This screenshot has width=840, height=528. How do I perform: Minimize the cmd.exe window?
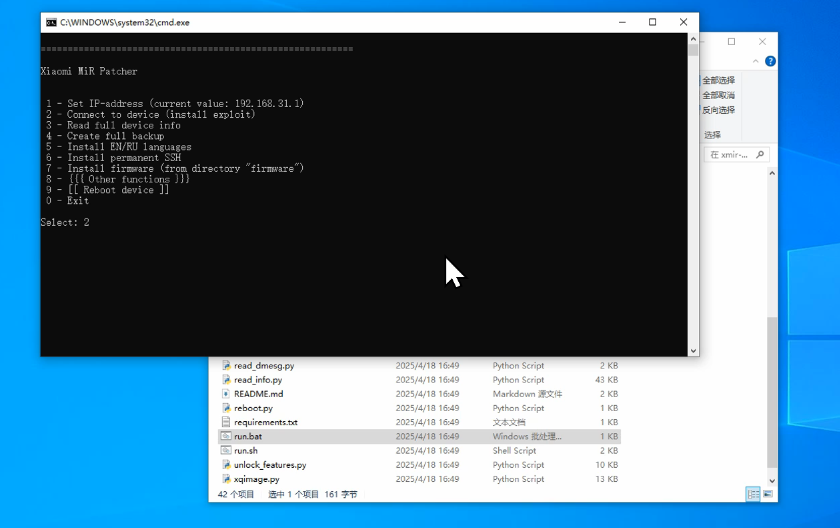(622, 22)
